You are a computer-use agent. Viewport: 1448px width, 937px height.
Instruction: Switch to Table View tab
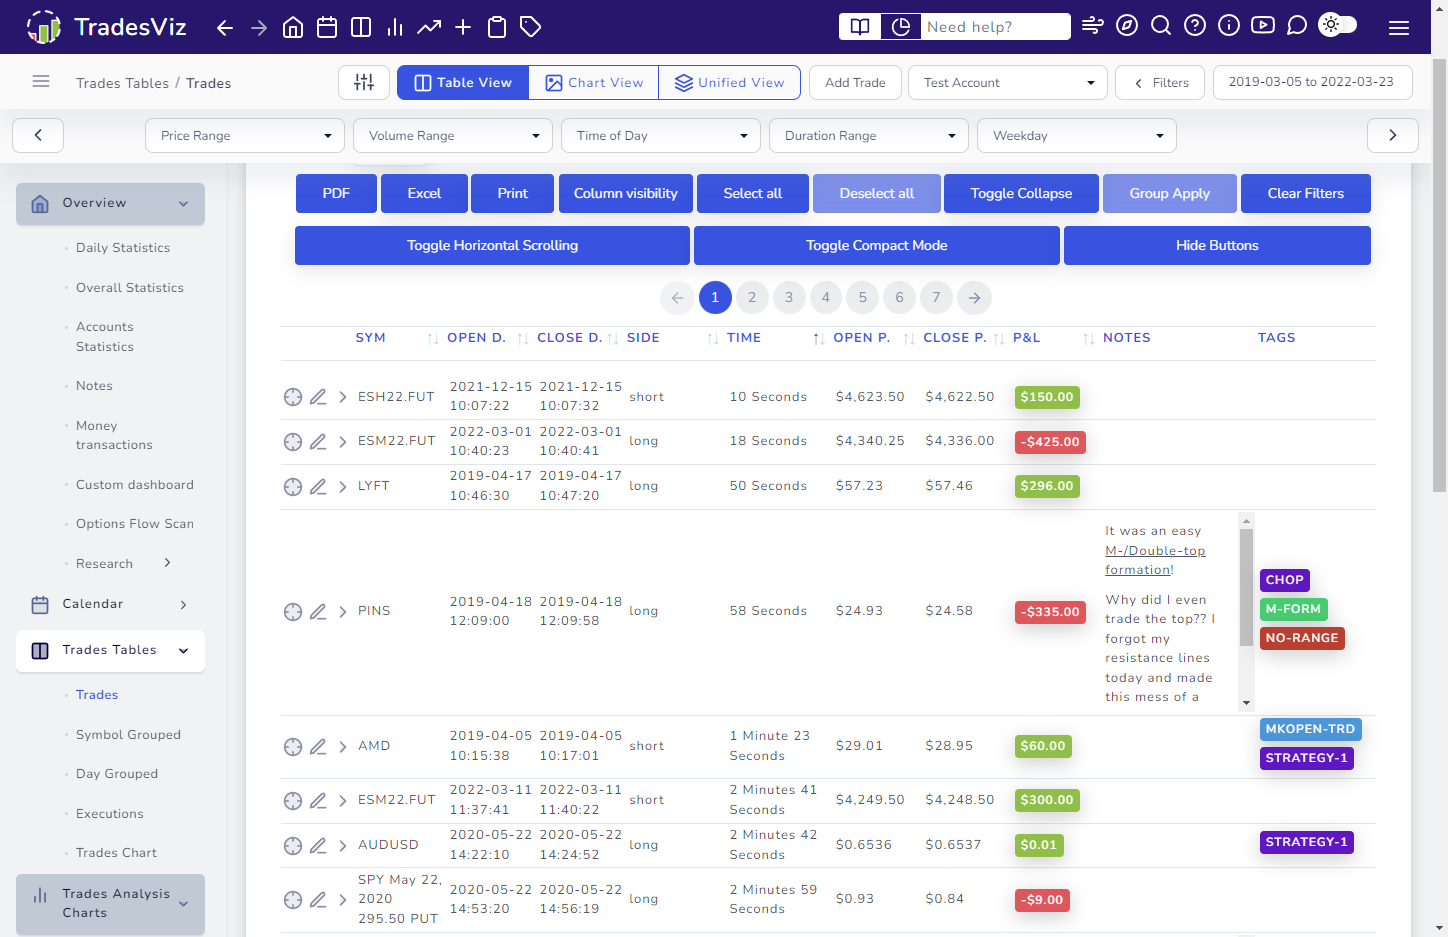(x=463, y=83)
